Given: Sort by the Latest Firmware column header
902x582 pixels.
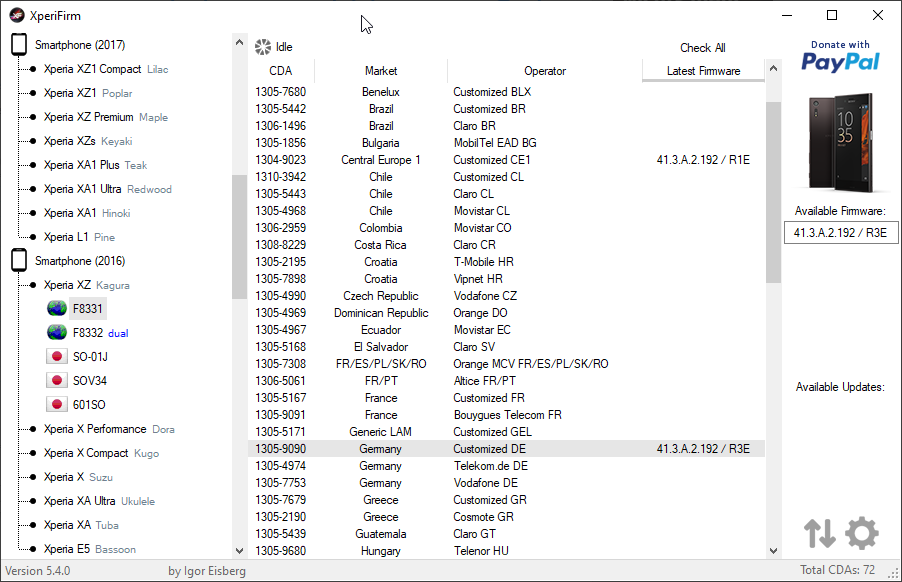Looking at the screenshot, I should [703, 71].
